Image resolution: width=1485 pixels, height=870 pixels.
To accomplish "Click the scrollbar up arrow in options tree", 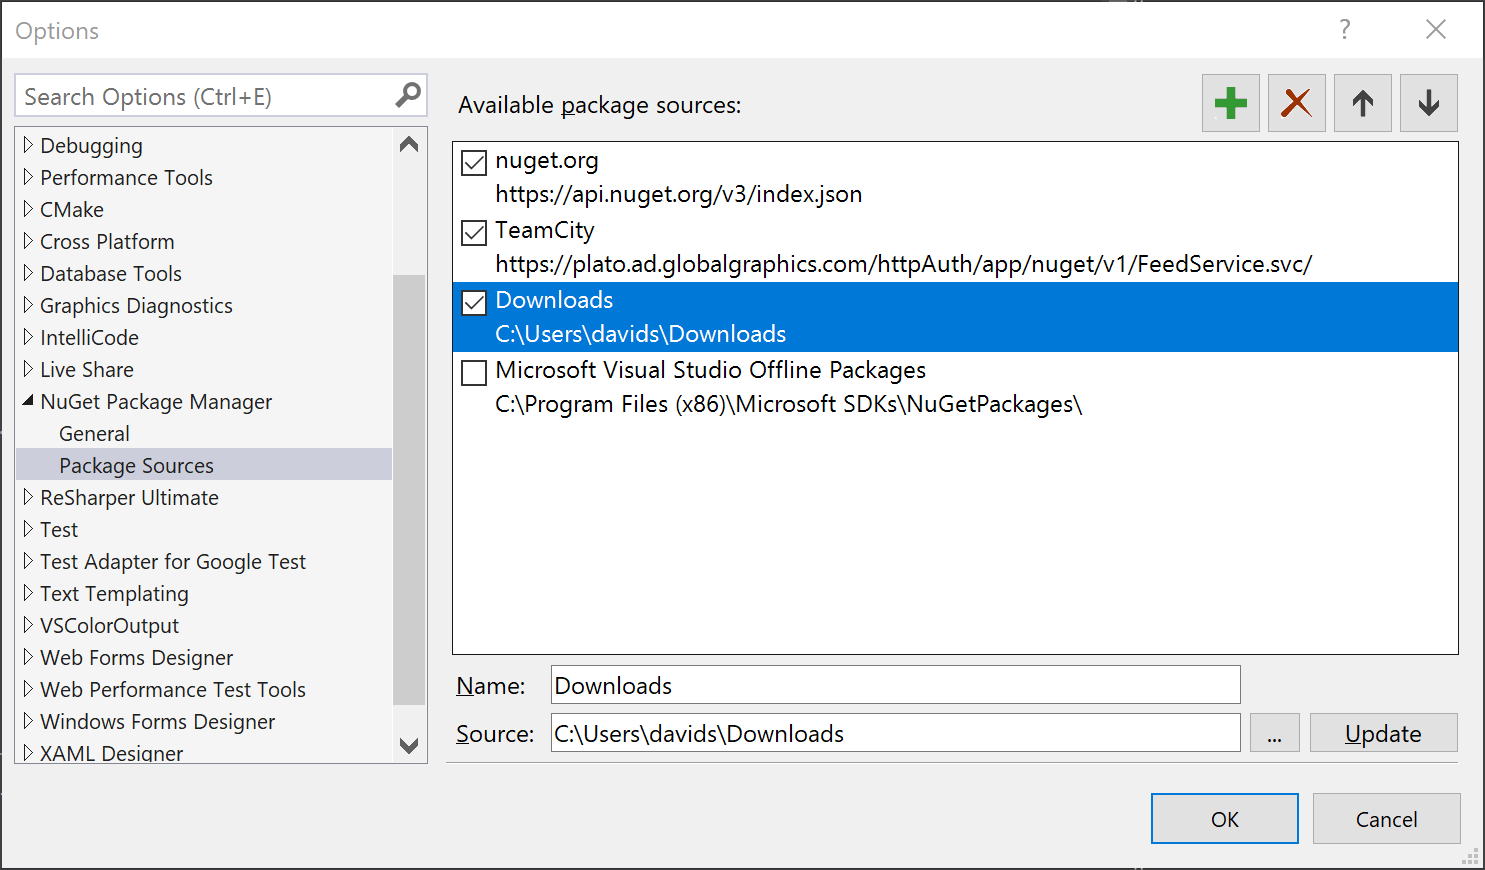I will click(409, 145).
